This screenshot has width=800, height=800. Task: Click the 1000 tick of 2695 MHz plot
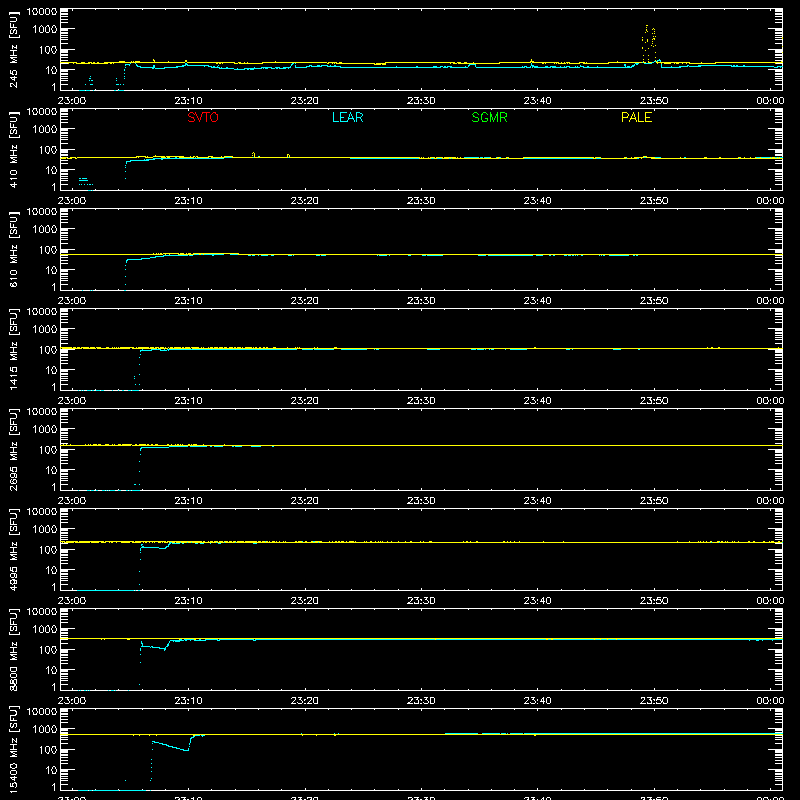point(44,430)
